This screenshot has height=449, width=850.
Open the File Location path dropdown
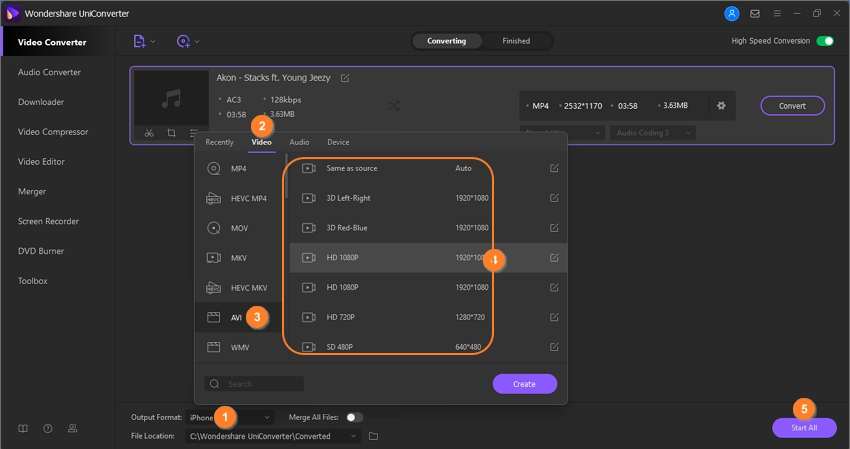click(272, 436)
